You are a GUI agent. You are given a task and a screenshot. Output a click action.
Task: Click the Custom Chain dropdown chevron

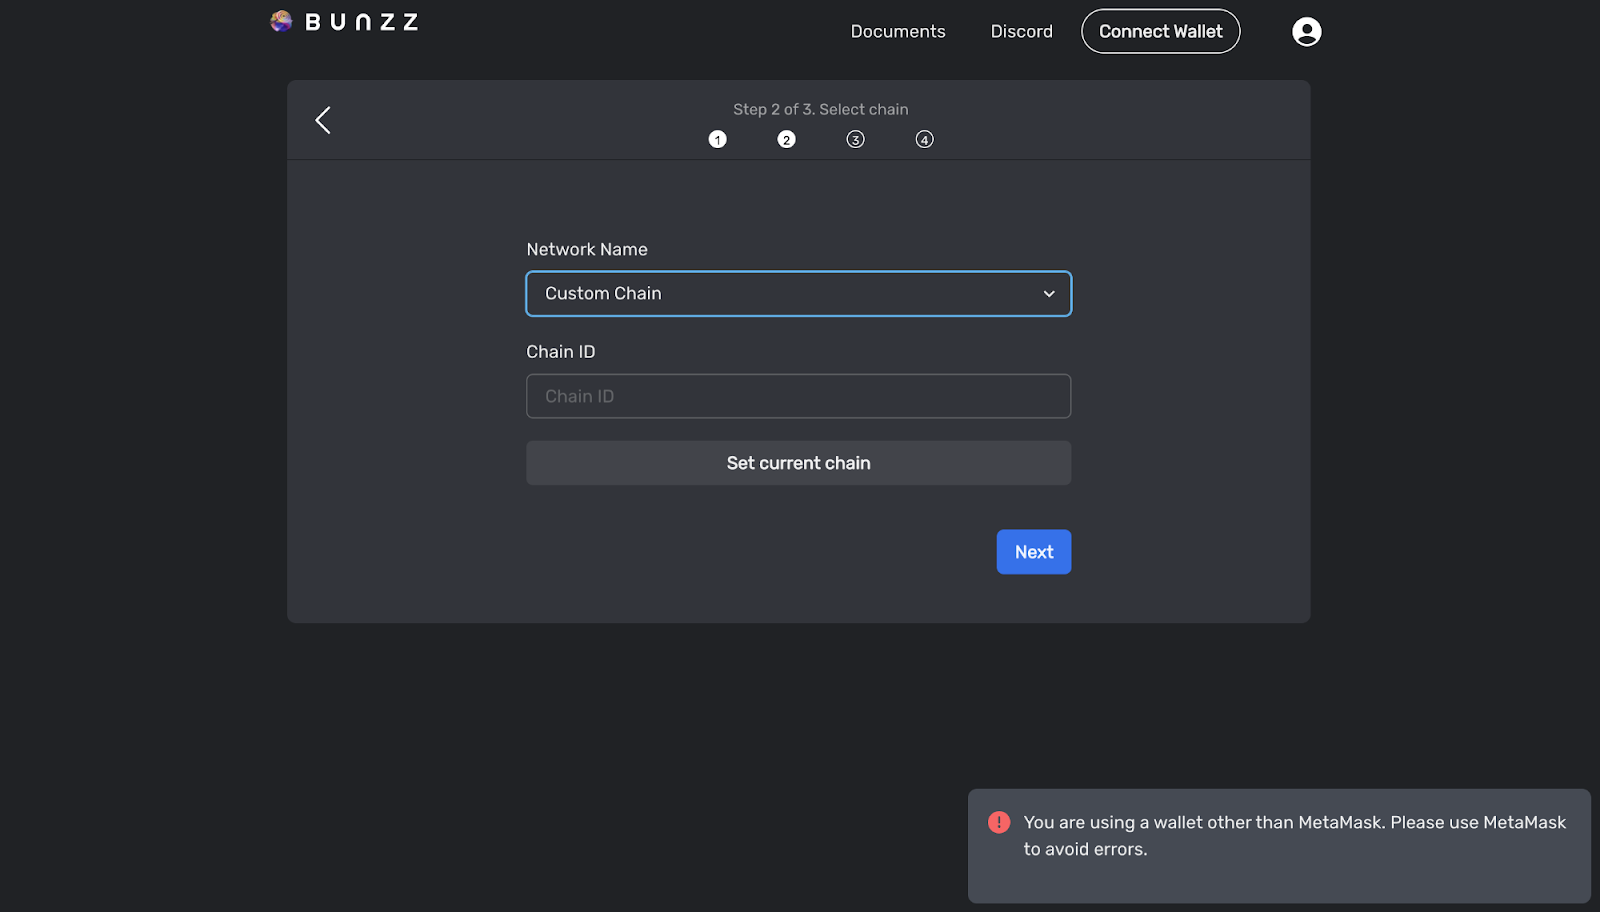1048,293
